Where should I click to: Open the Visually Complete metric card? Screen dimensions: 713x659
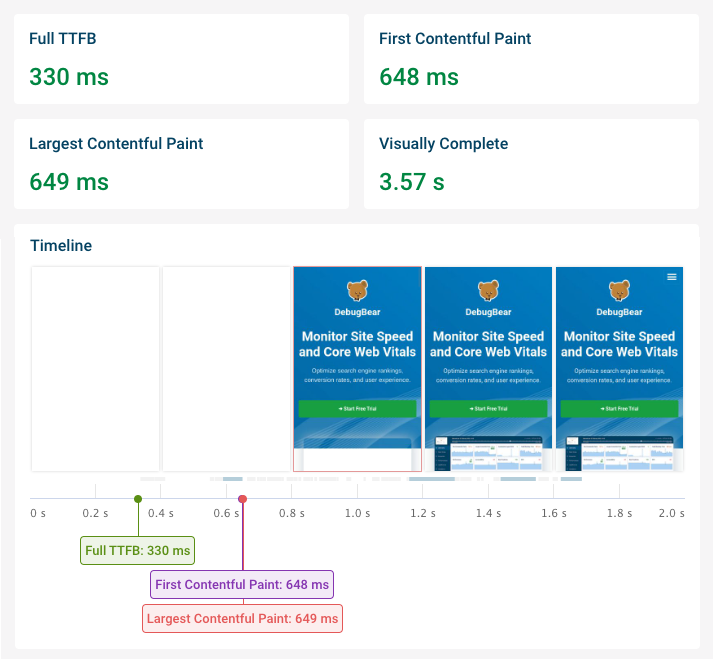pos(531,164)
